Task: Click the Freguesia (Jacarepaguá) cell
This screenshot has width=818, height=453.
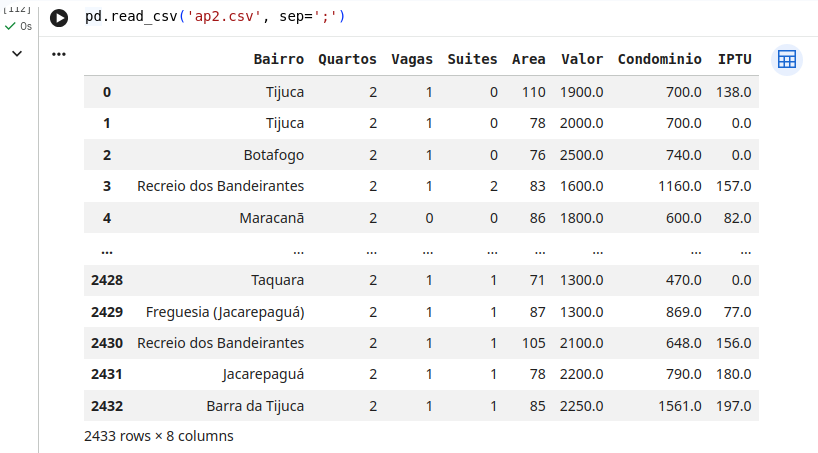Action: coord(225,312)
